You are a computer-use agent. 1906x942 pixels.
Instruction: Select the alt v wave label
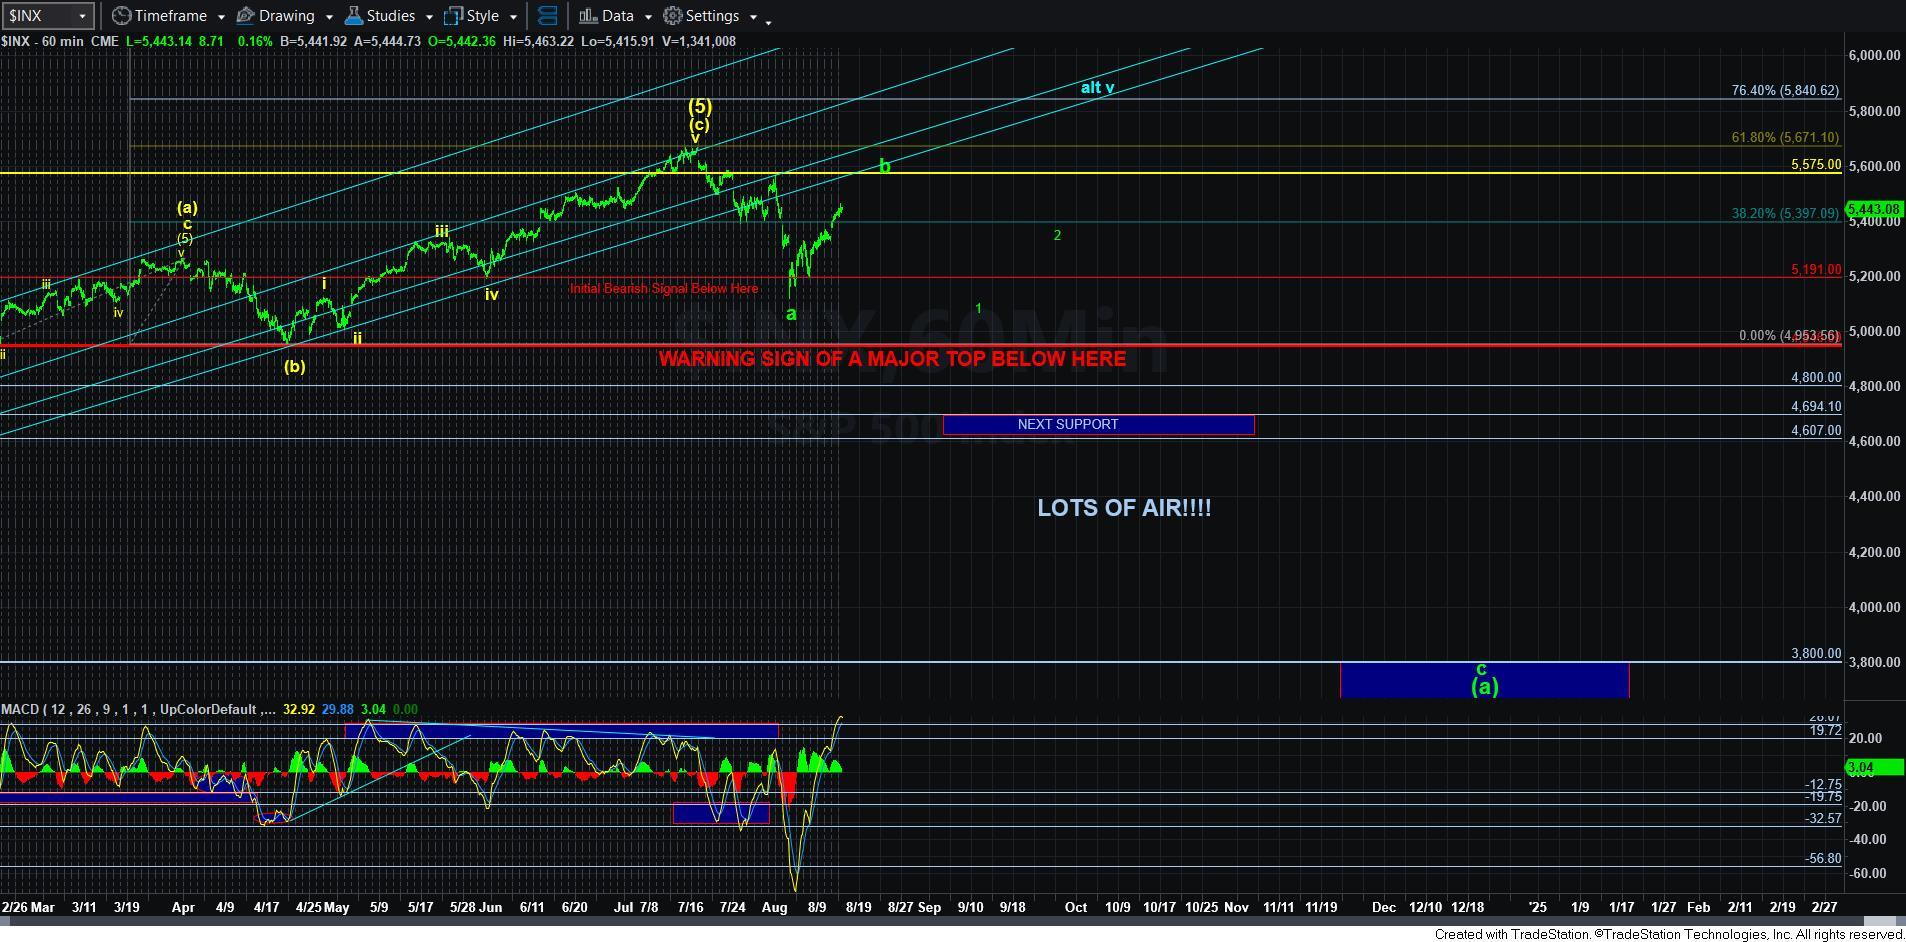tap(1097, 88)
